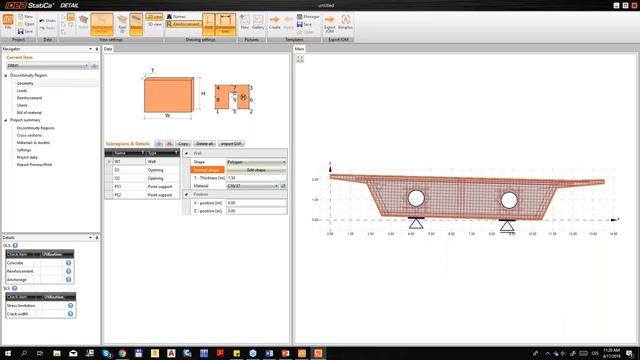Screen dimensions: 640x360
Task: Select Loads in the navigator
Action: coord(22,91)
